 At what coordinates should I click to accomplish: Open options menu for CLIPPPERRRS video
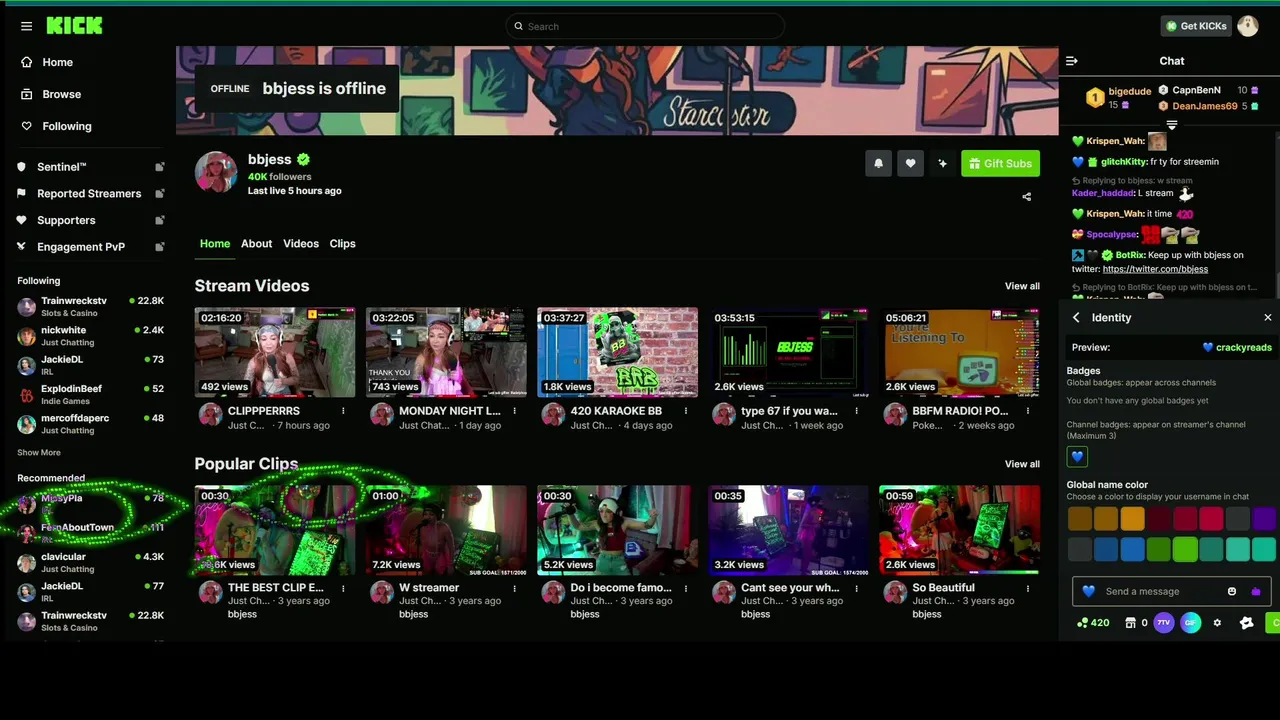[343, 411]
